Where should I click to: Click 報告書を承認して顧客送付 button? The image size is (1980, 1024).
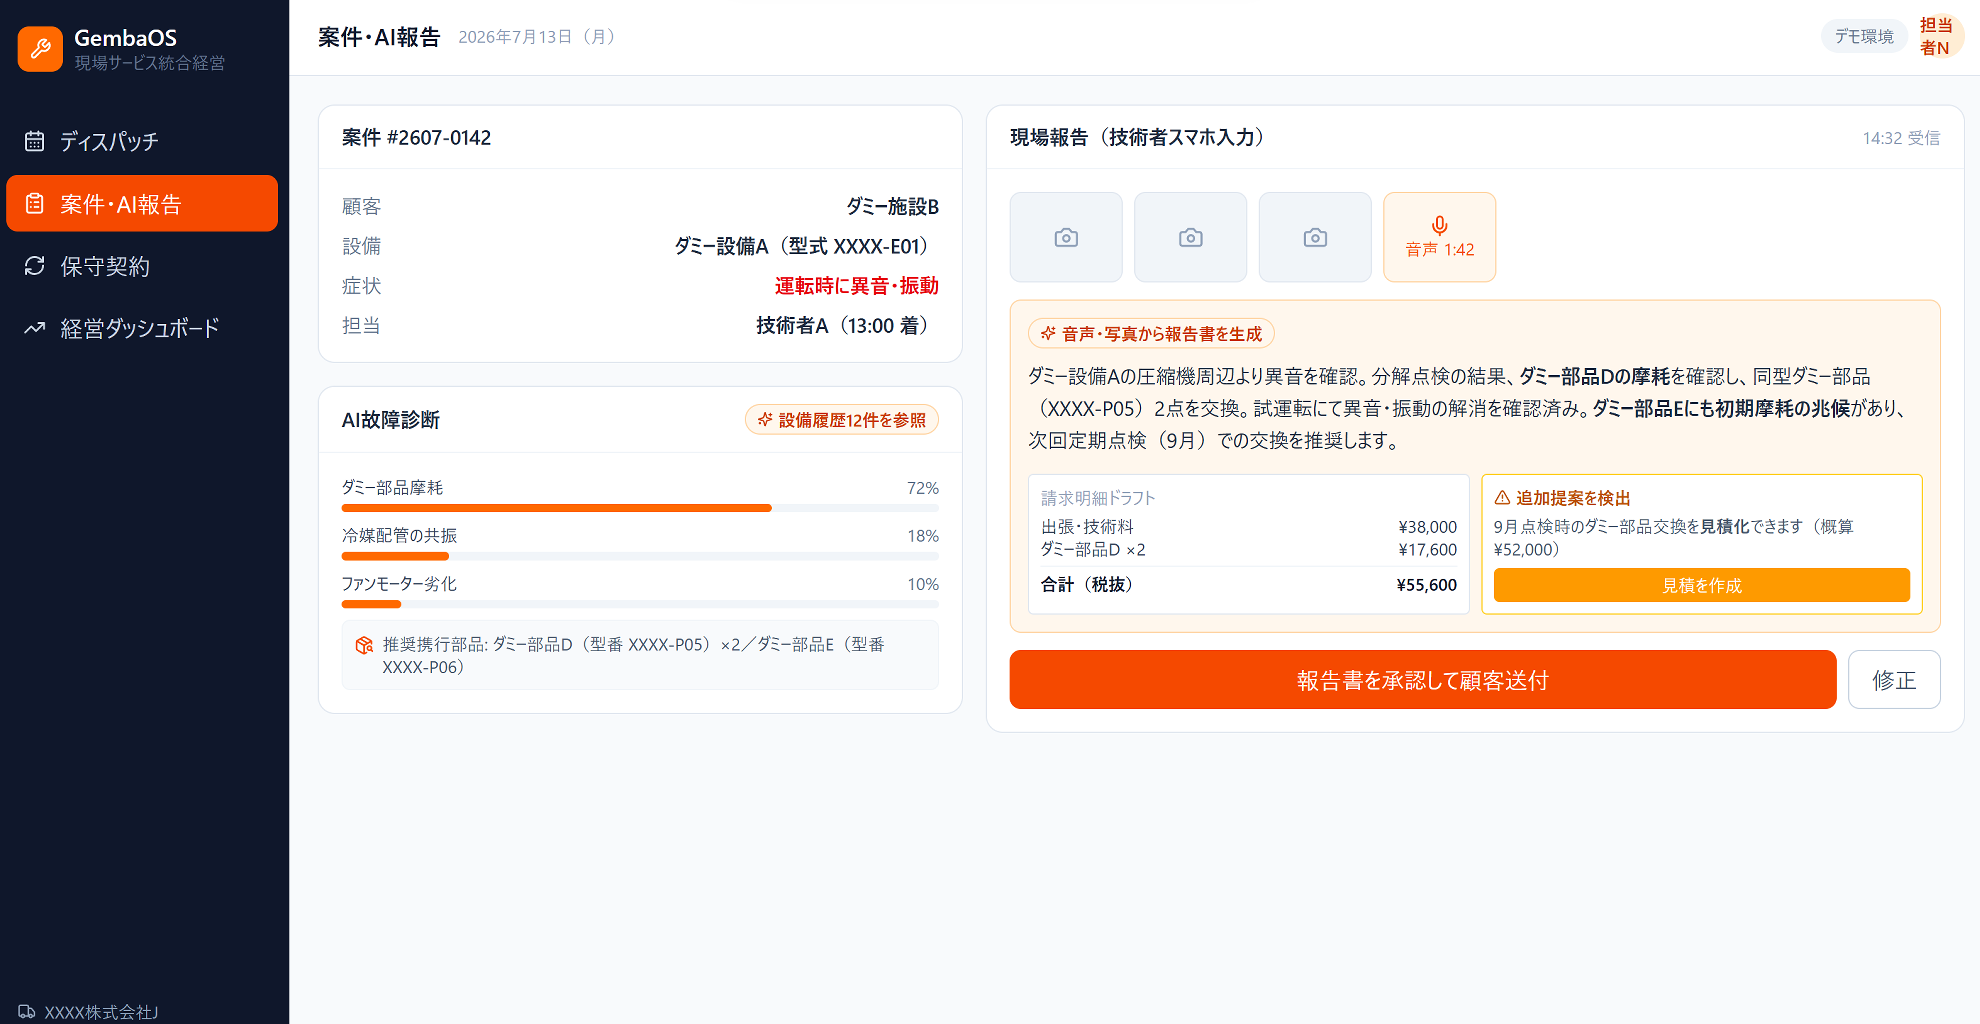point(1423,680)
